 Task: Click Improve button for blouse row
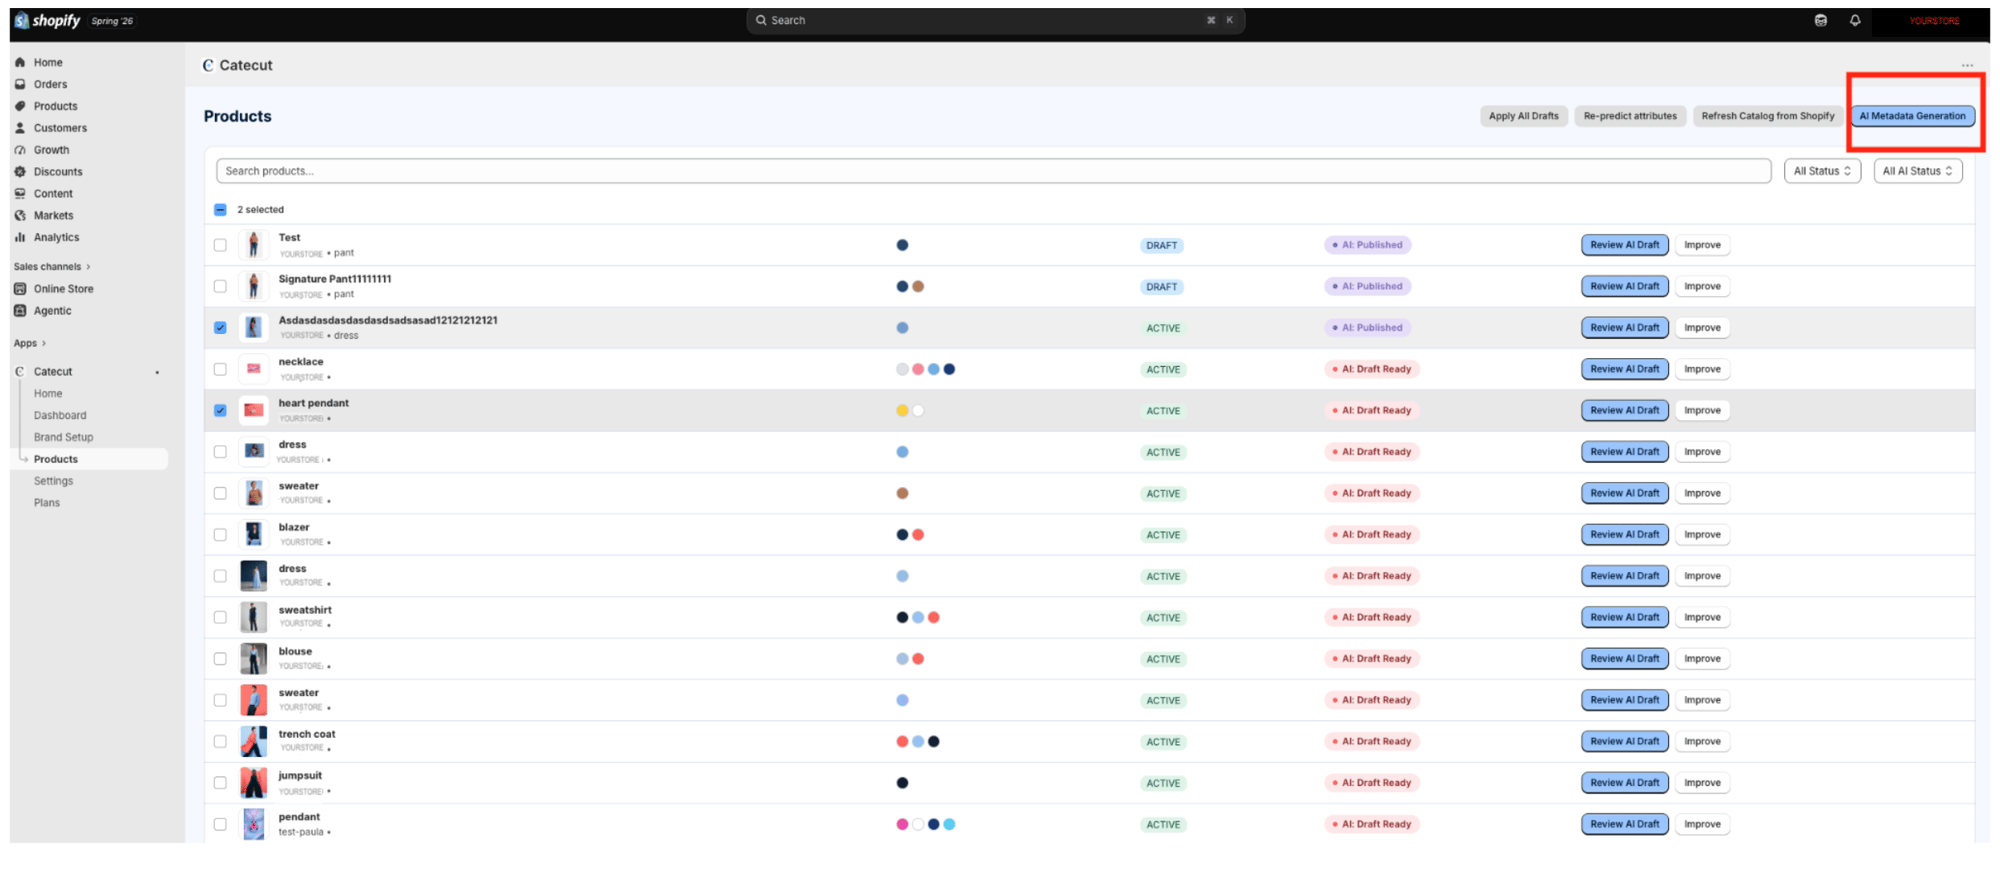pyautogui.click(x=1702, y=659)
